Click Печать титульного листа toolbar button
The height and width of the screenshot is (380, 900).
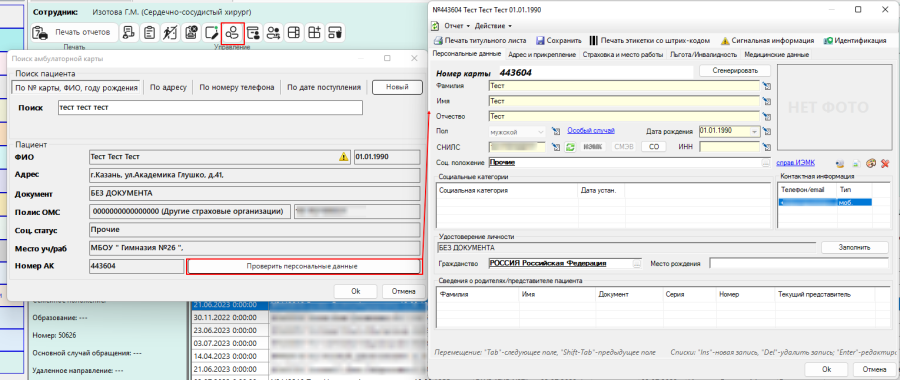(480, 41)
